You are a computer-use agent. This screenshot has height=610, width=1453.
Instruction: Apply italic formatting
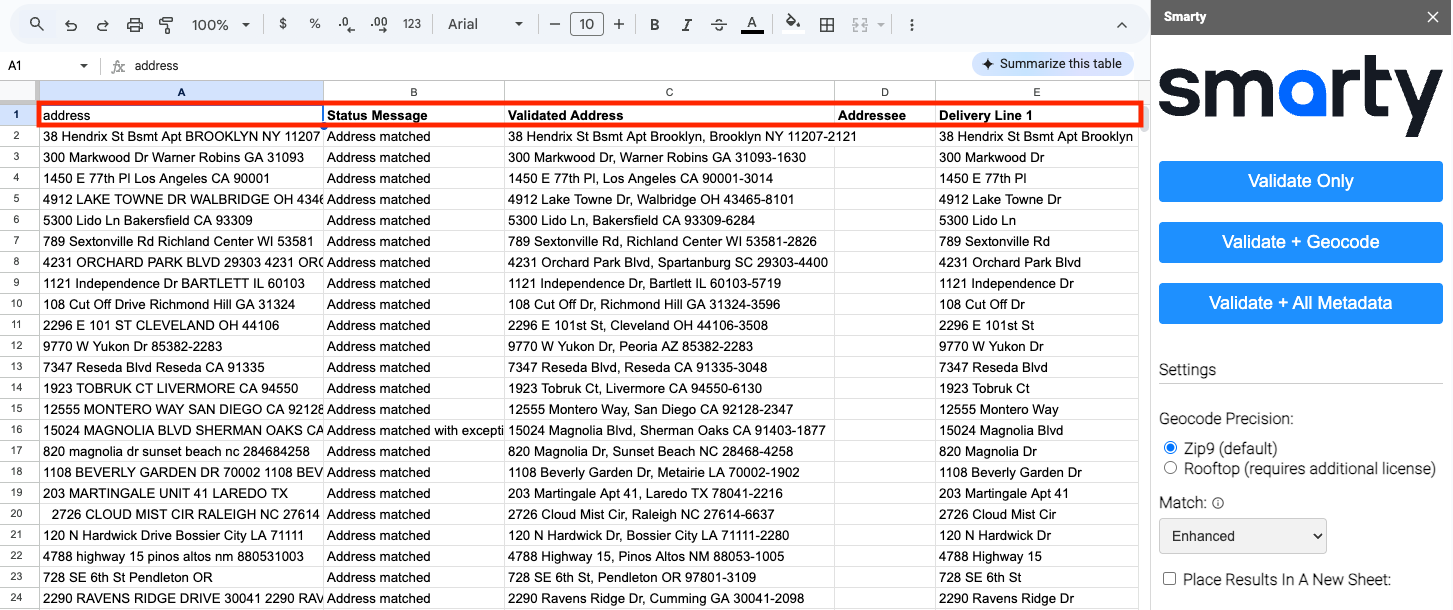click(686, 24)
